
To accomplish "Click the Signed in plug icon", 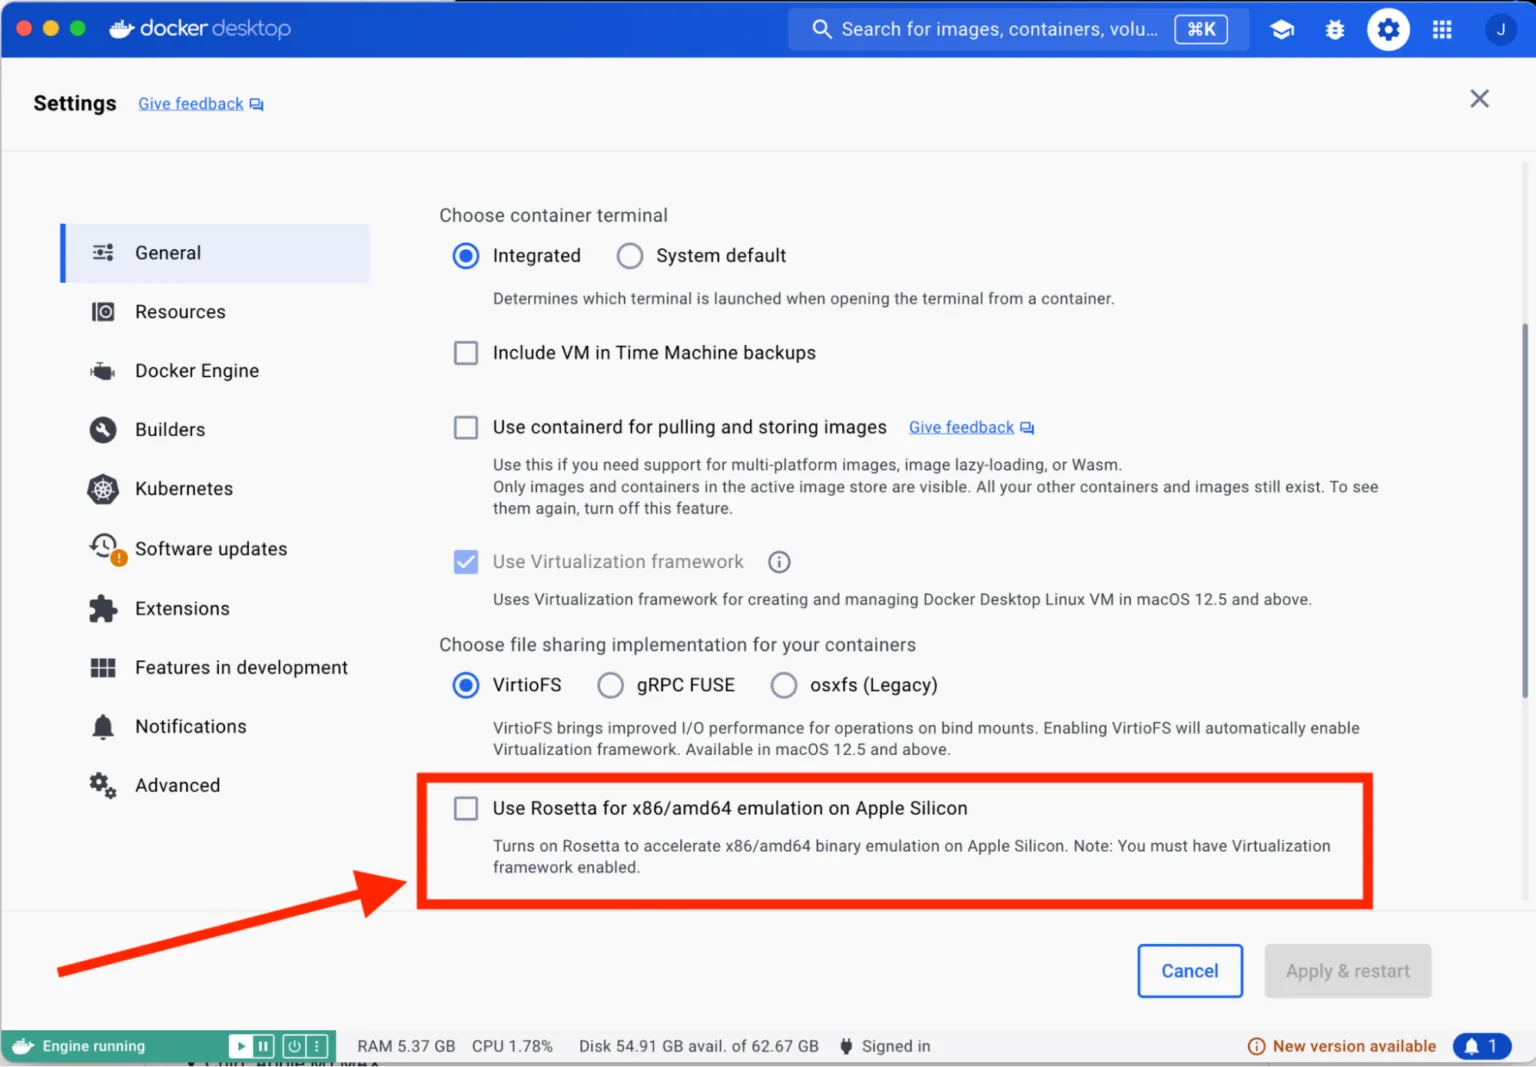I will (x=846, y=1046).
